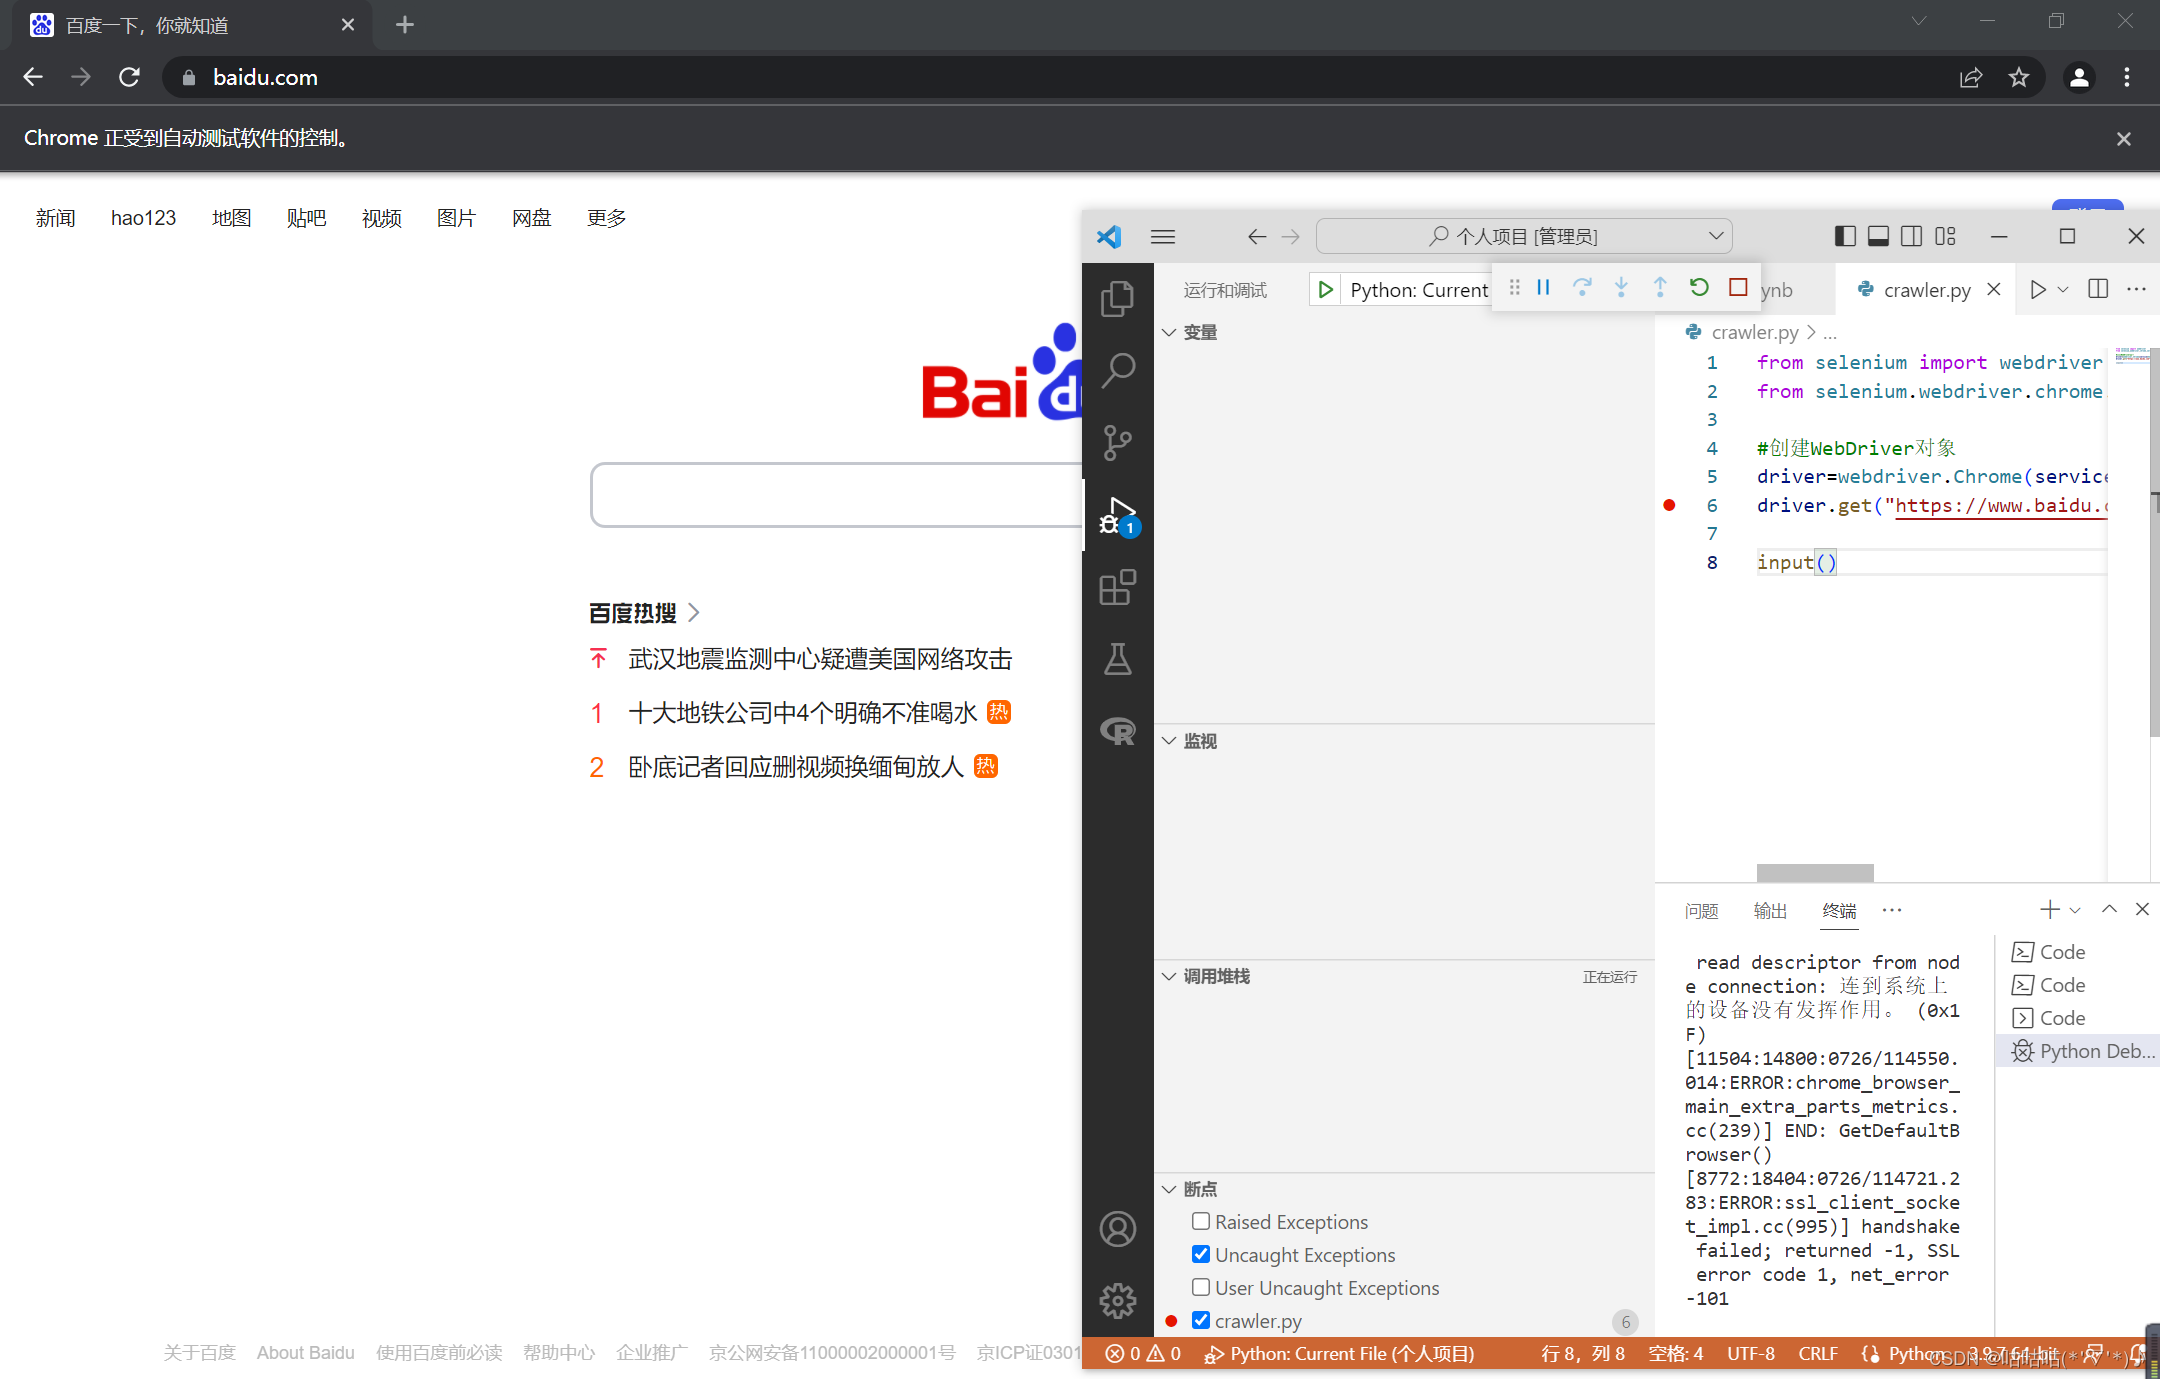The height and width of the screenshot is (1379, 2160).
Task: Click the debug Step Into icon
Action: (1621, 288)
